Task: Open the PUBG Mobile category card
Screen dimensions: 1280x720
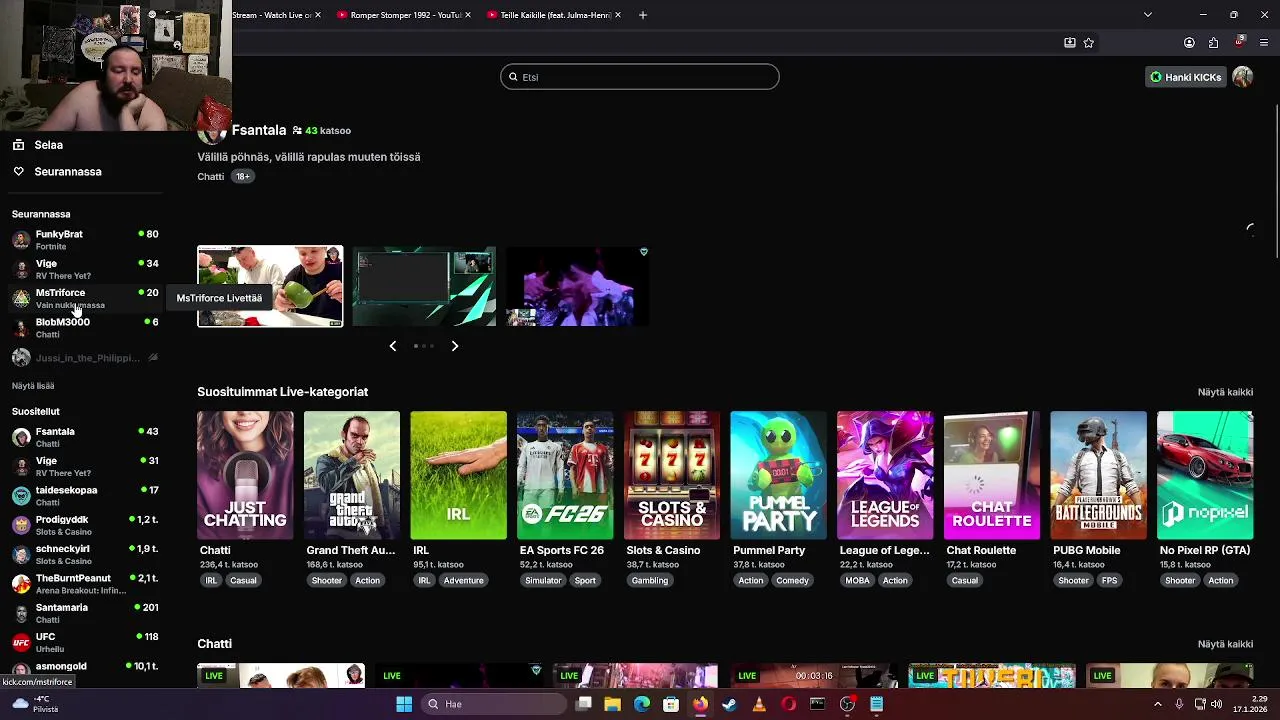Action: [x=1098, y=475]
